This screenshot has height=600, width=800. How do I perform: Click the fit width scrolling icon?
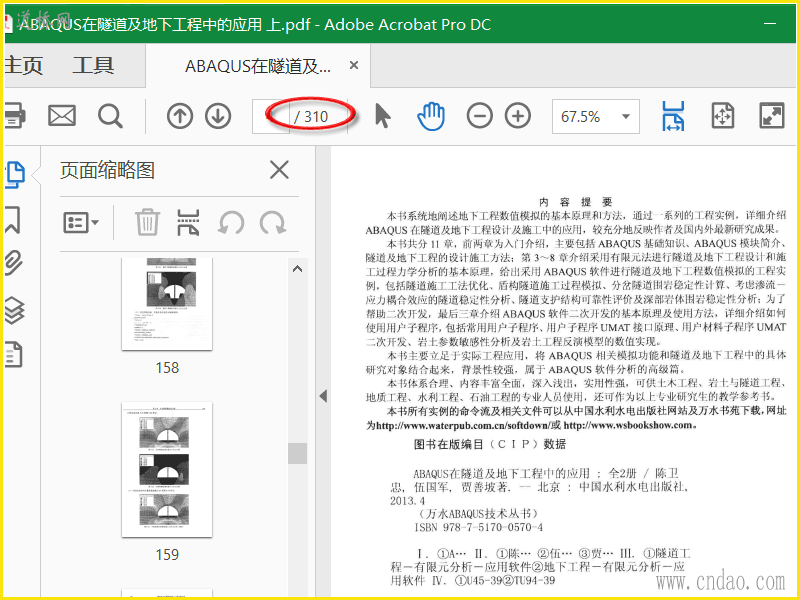pos(673,116)
